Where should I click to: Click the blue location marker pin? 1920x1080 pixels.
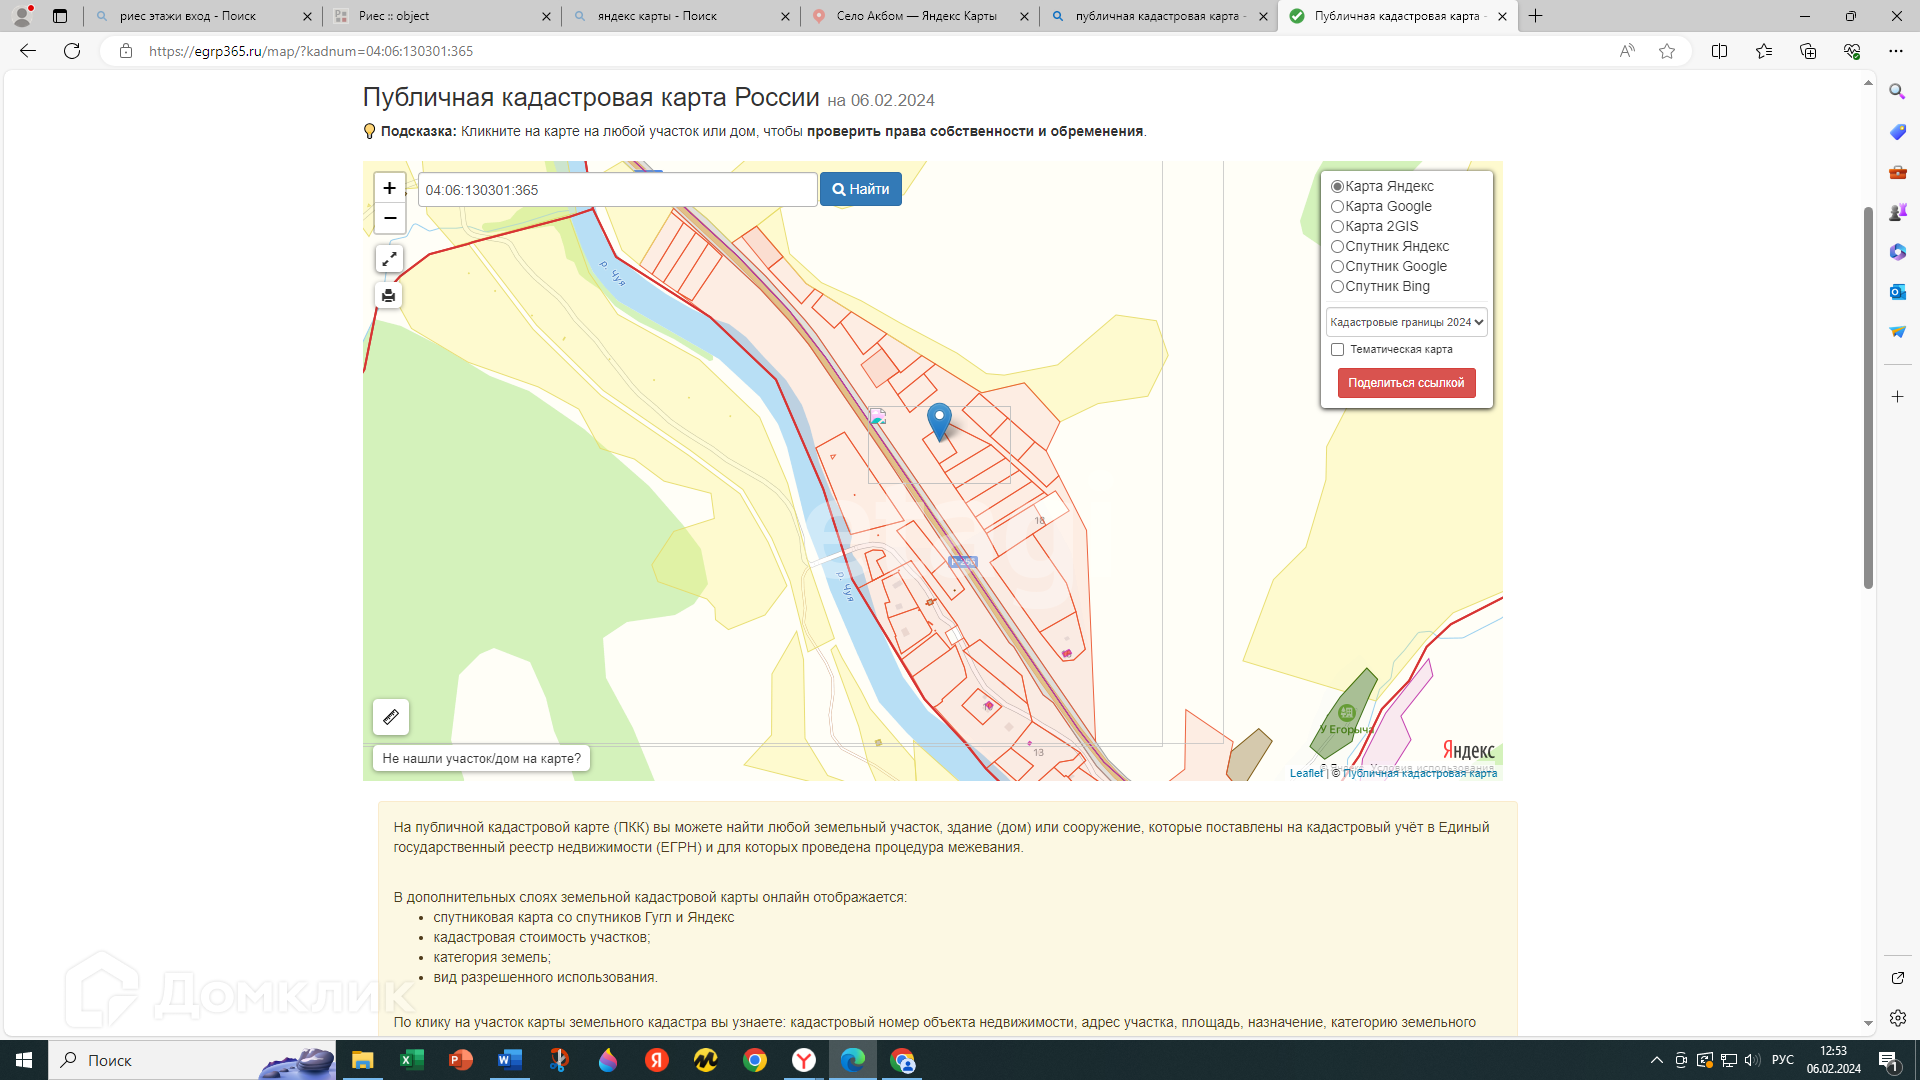pos(939,420)
